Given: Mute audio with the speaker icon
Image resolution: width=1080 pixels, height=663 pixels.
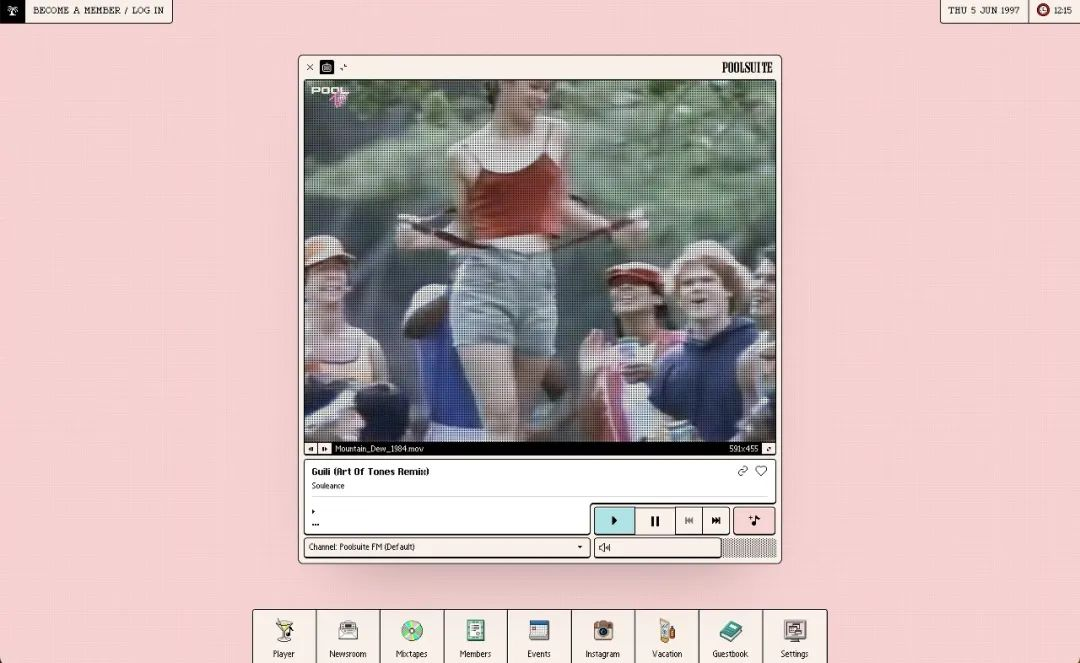Looking at the screenshot, I should (605, 547).
